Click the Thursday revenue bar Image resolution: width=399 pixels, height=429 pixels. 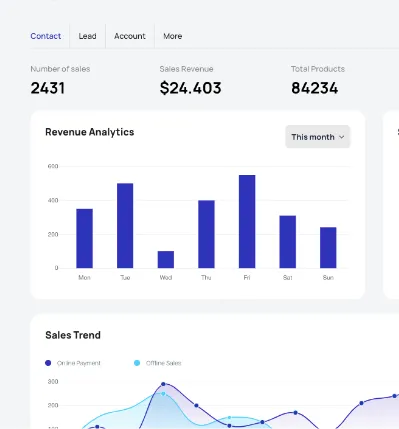(x=206, y=234)
